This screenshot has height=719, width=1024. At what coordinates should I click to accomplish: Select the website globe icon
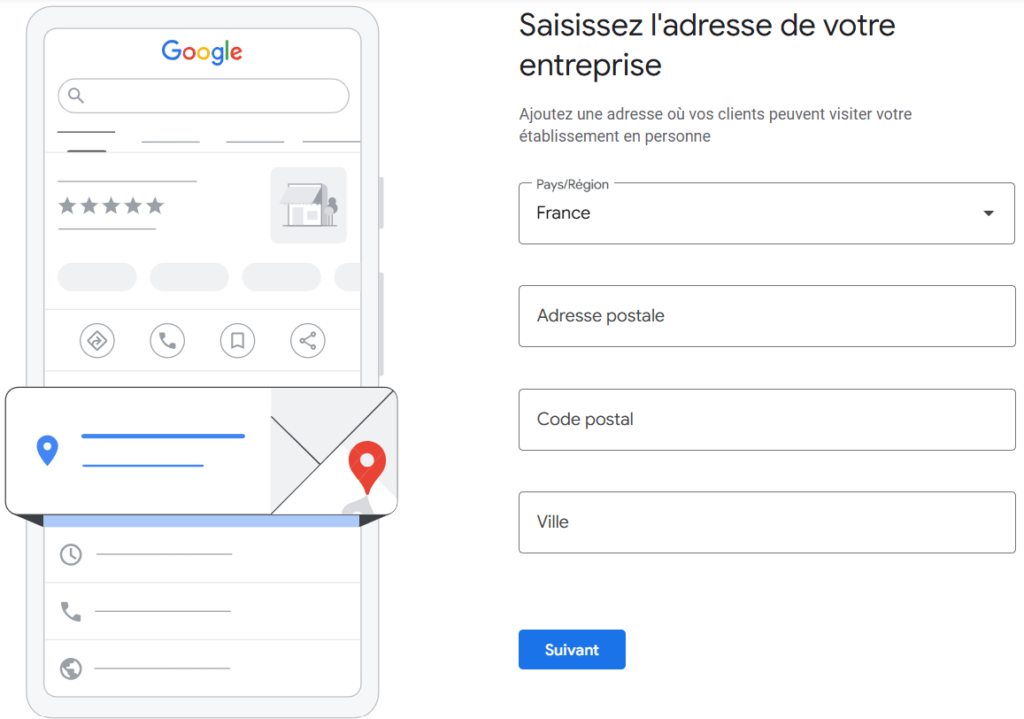pos(70,668)
